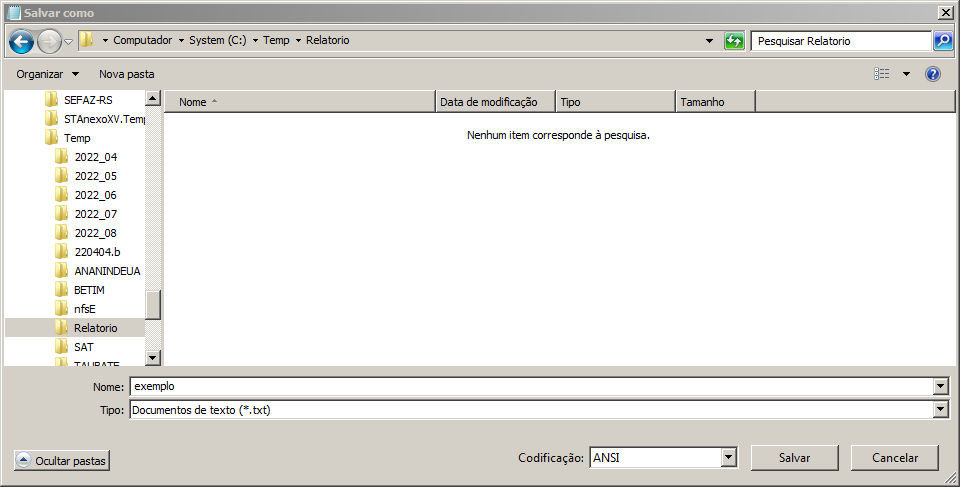Focus the Pesquisar Relatorio search box

841,41
